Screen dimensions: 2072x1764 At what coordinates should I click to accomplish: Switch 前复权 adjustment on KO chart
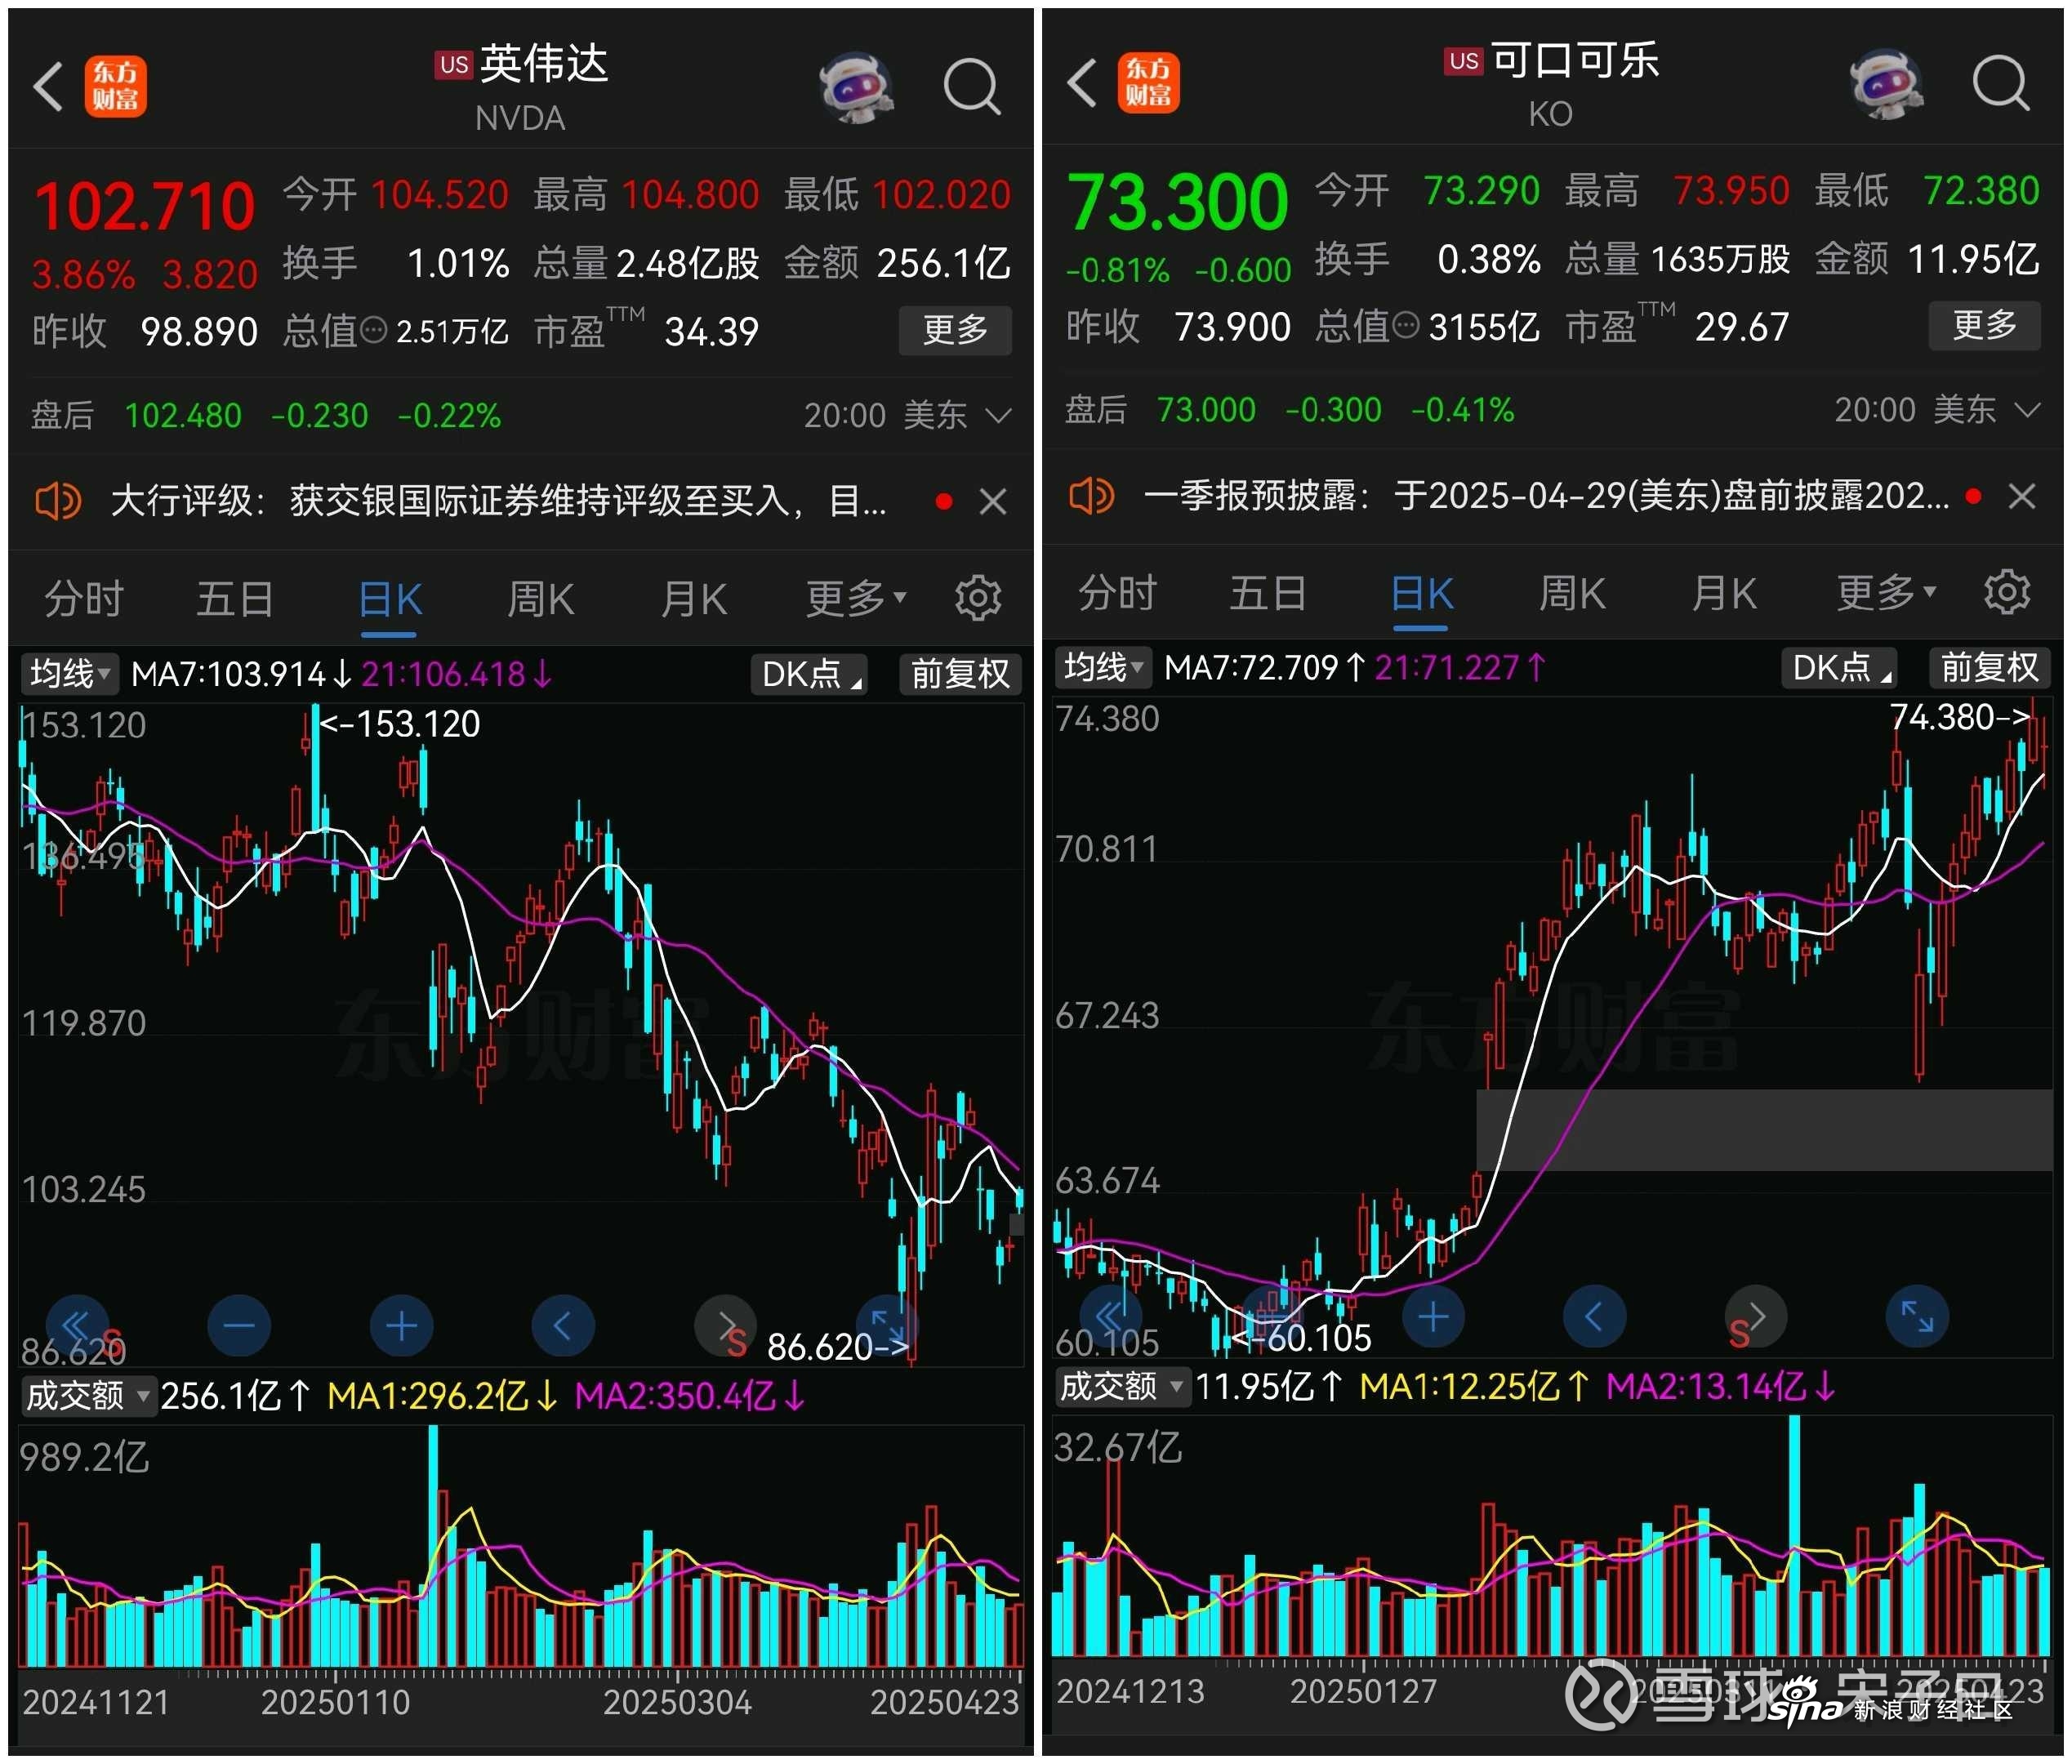[1989, 667]
